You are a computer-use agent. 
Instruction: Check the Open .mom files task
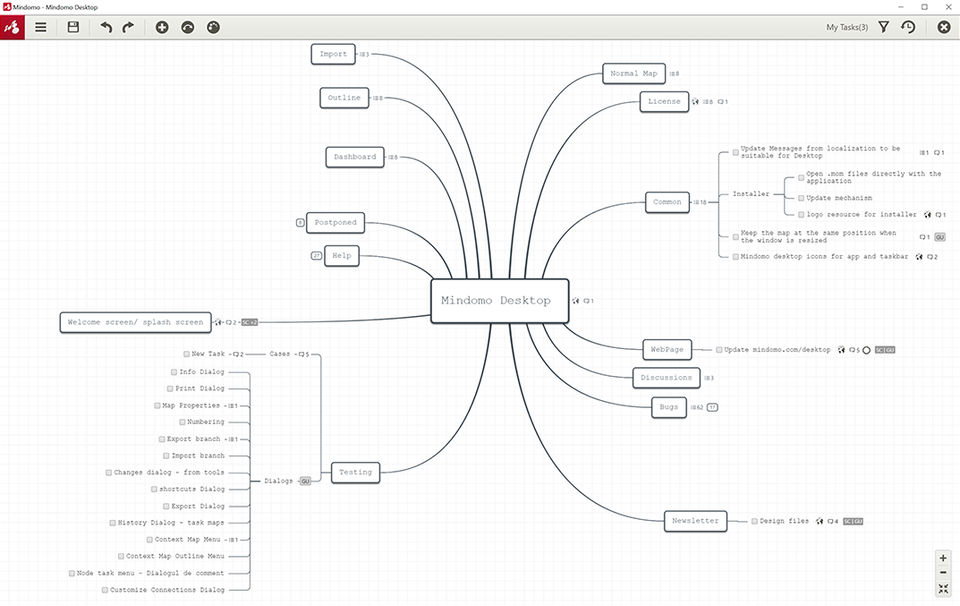coord(801,178)
